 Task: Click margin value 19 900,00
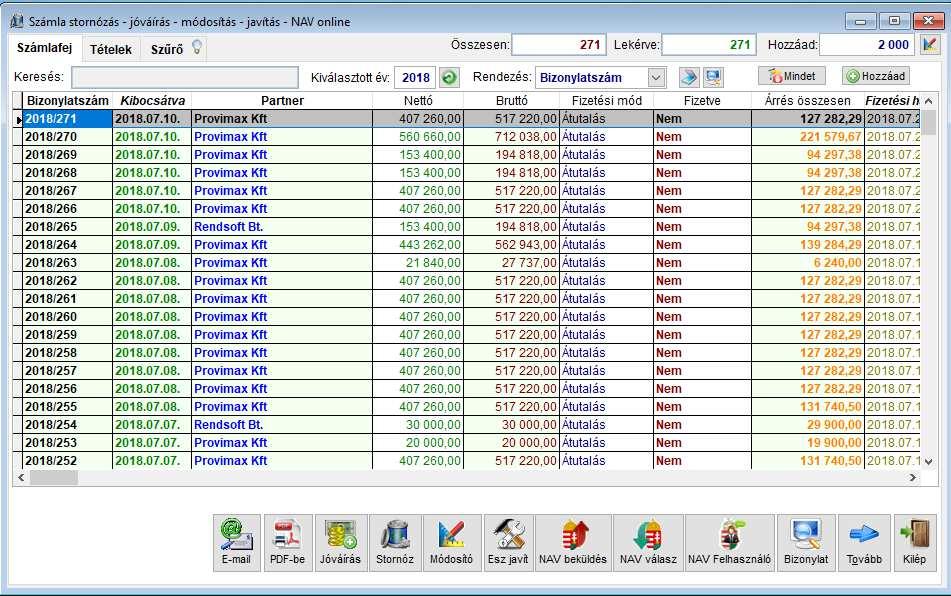834,443
